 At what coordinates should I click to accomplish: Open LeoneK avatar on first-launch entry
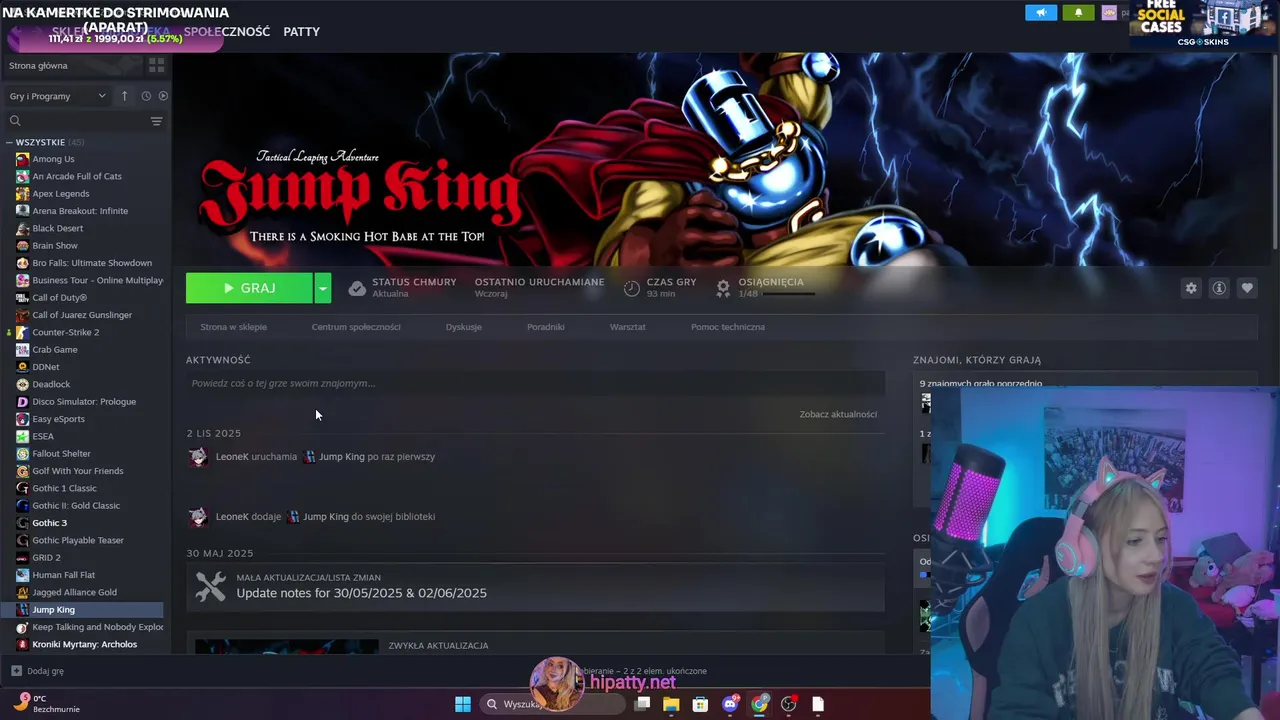198,457
